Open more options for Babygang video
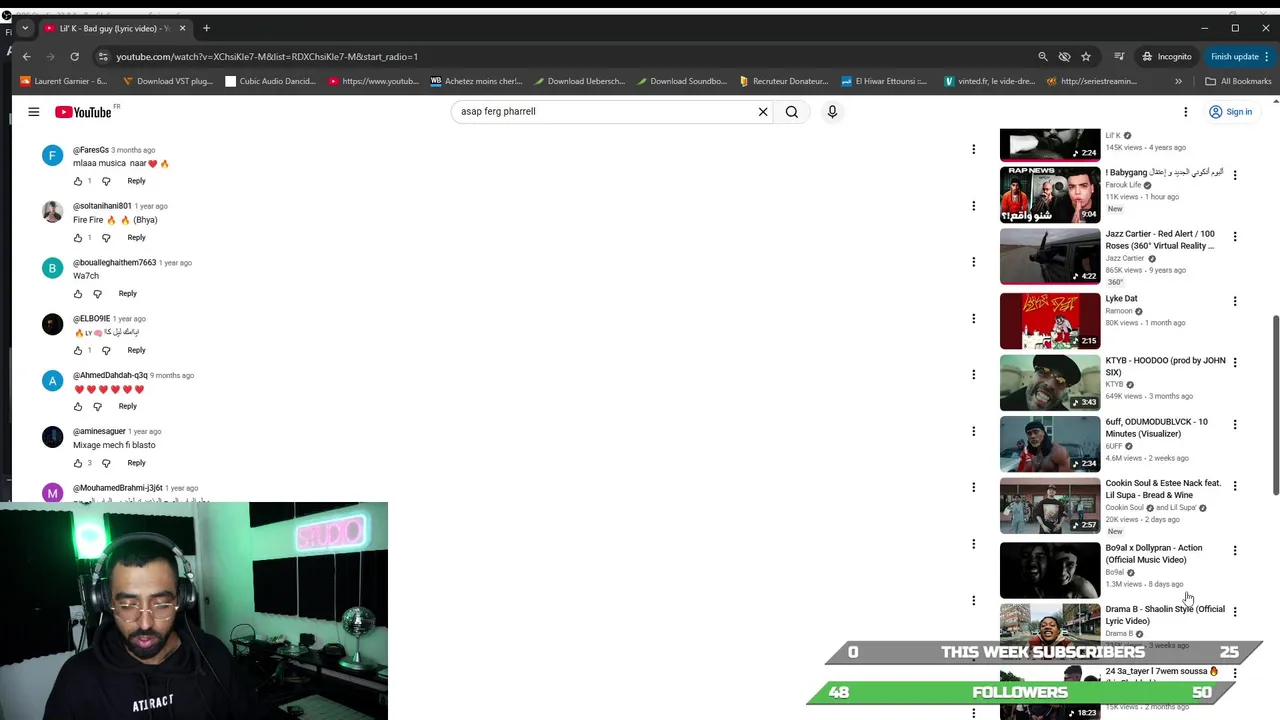 (1235, 175)
